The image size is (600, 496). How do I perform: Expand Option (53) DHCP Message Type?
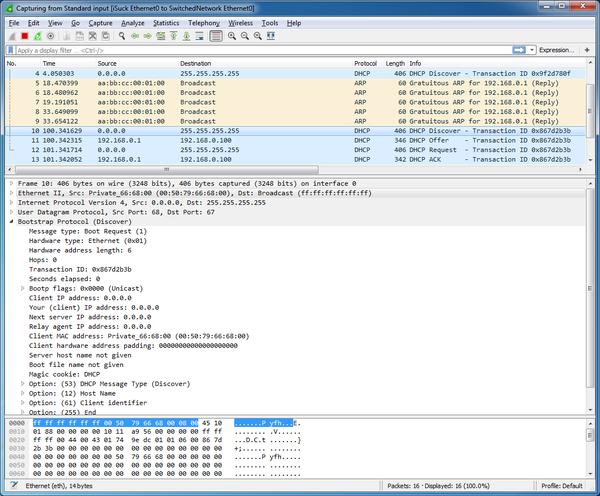pyautogui.click(x=22, y=383)
